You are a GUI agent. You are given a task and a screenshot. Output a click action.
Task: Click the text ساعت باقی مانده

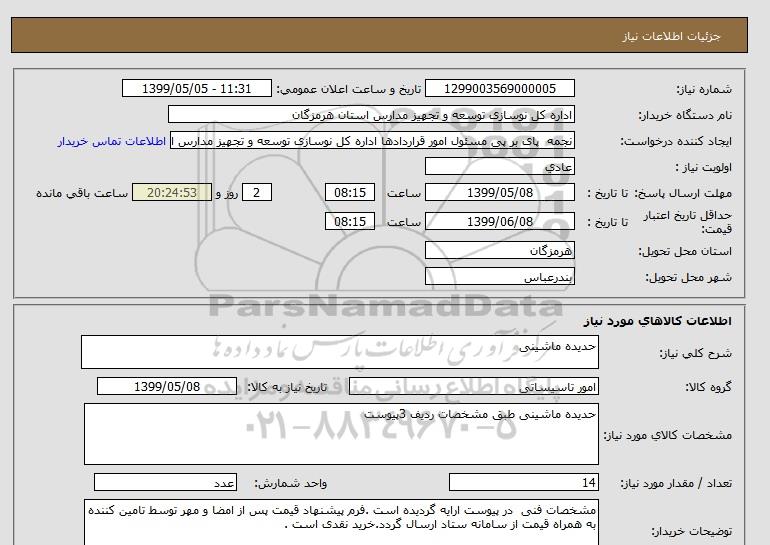pos(82,193)
